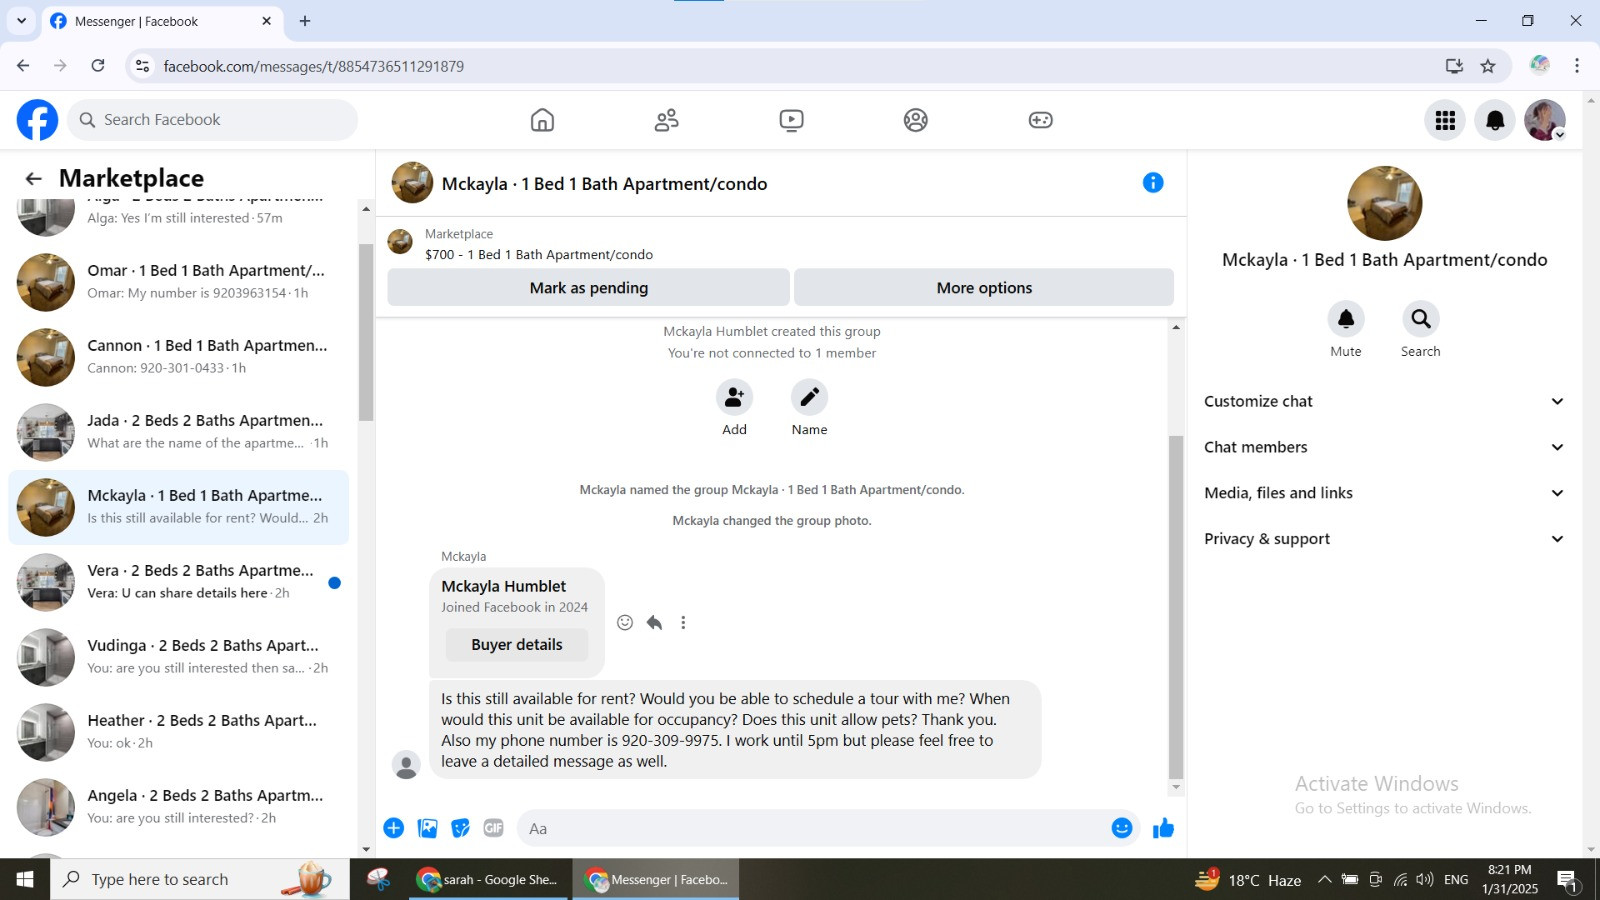
Task: Open the Chrome three-dot menu
Action: click(1577, 66)
